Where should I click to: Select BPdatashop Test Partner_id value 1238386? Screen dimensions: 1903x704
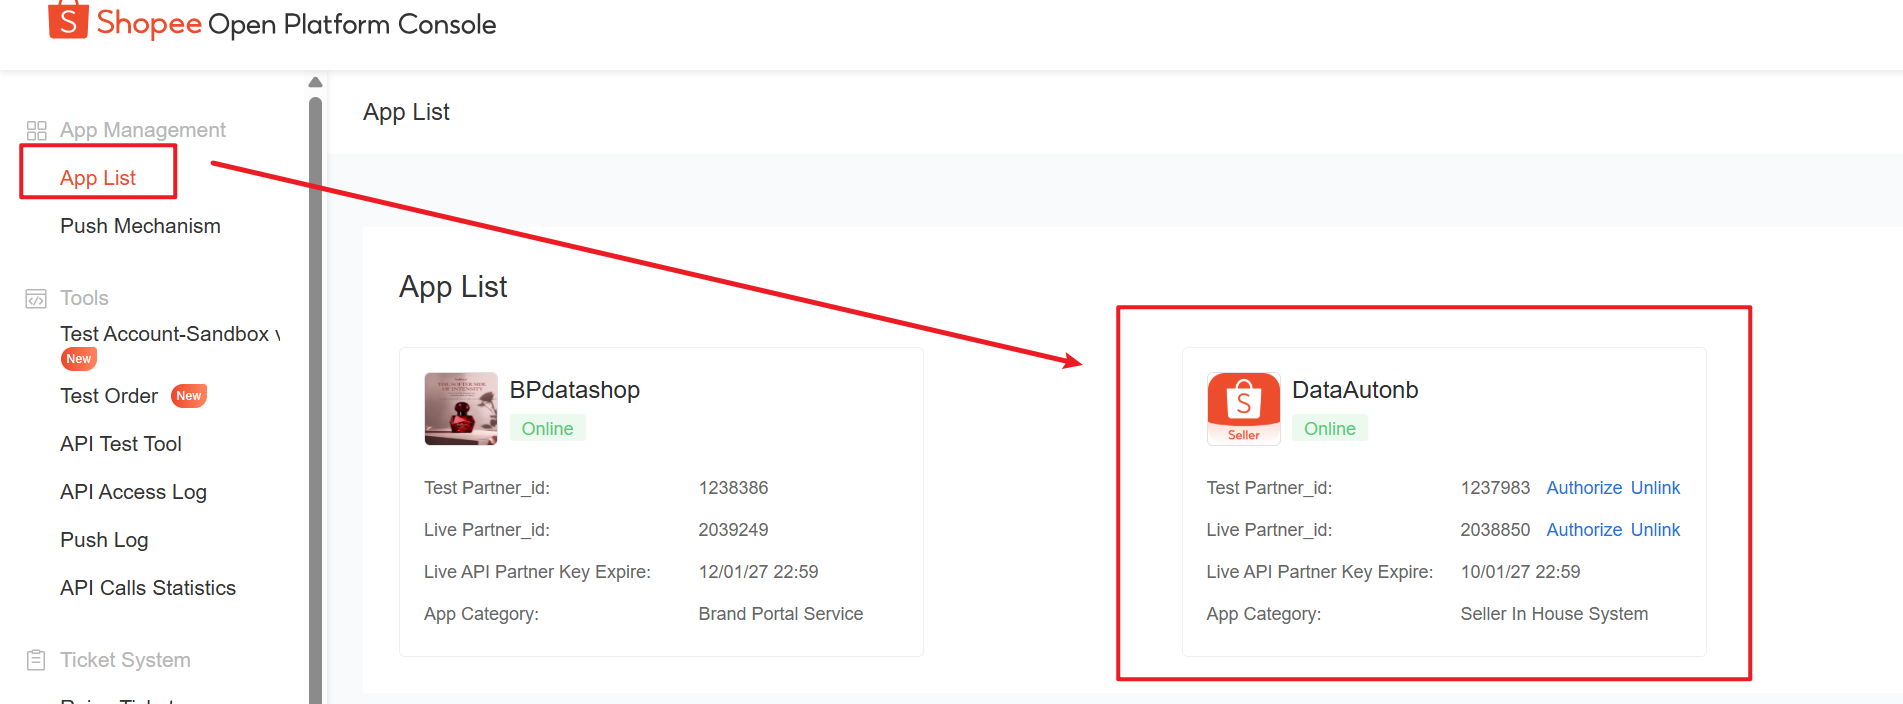click(733, 488)
